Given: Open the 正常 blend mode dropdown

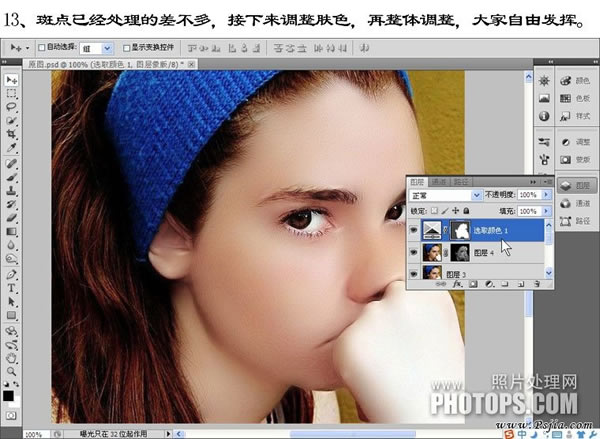Looking at the screenshot, I should pos(446,196).
